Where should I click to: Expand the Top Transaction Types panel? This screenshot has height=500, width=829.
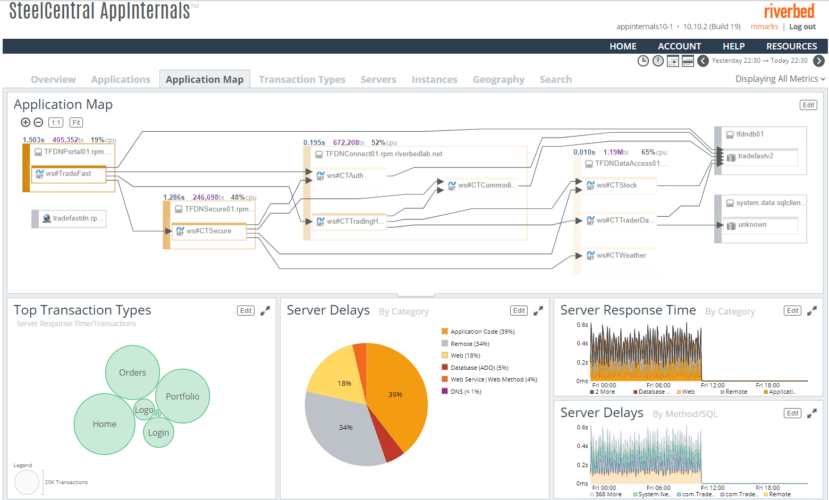pyautogui.click(x=265, y=311)
